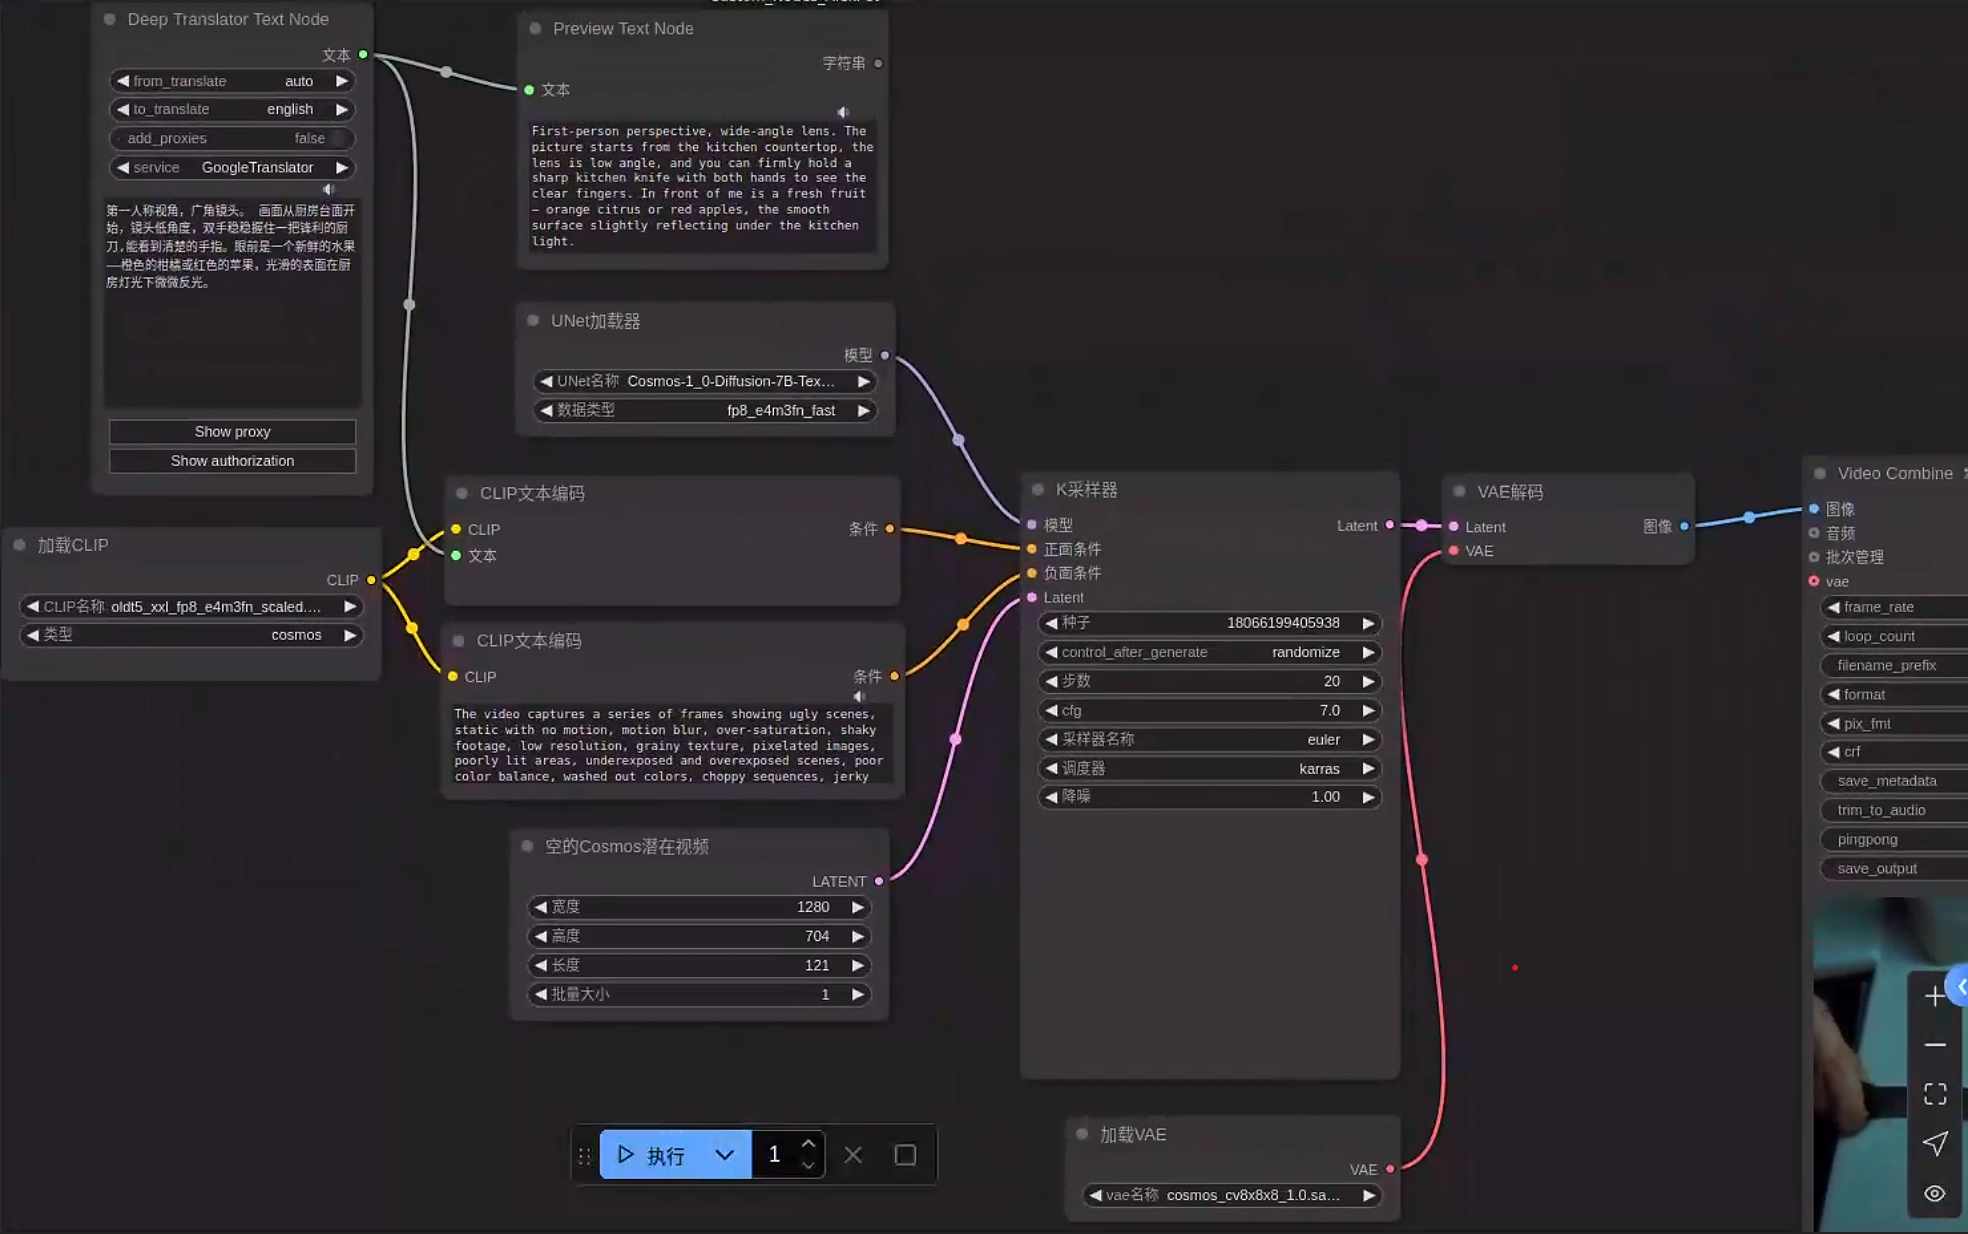Viewport: 1968px width, 1234px height.
Task: Collapse the UNet加载器 node via its dot
Action: [533, 321]
